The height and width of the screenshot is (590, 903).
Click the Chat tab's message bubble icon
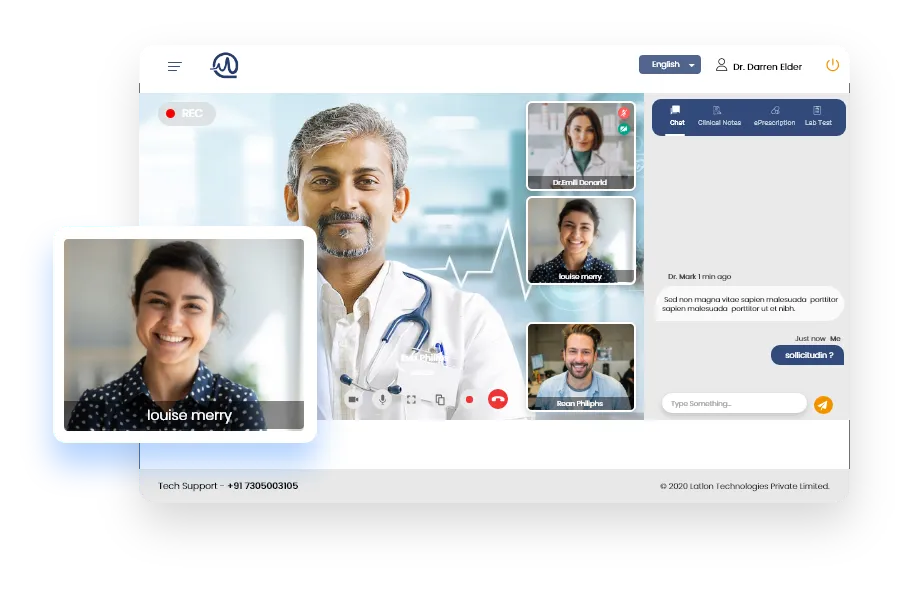pyautogui.click(x=675, y=112)
